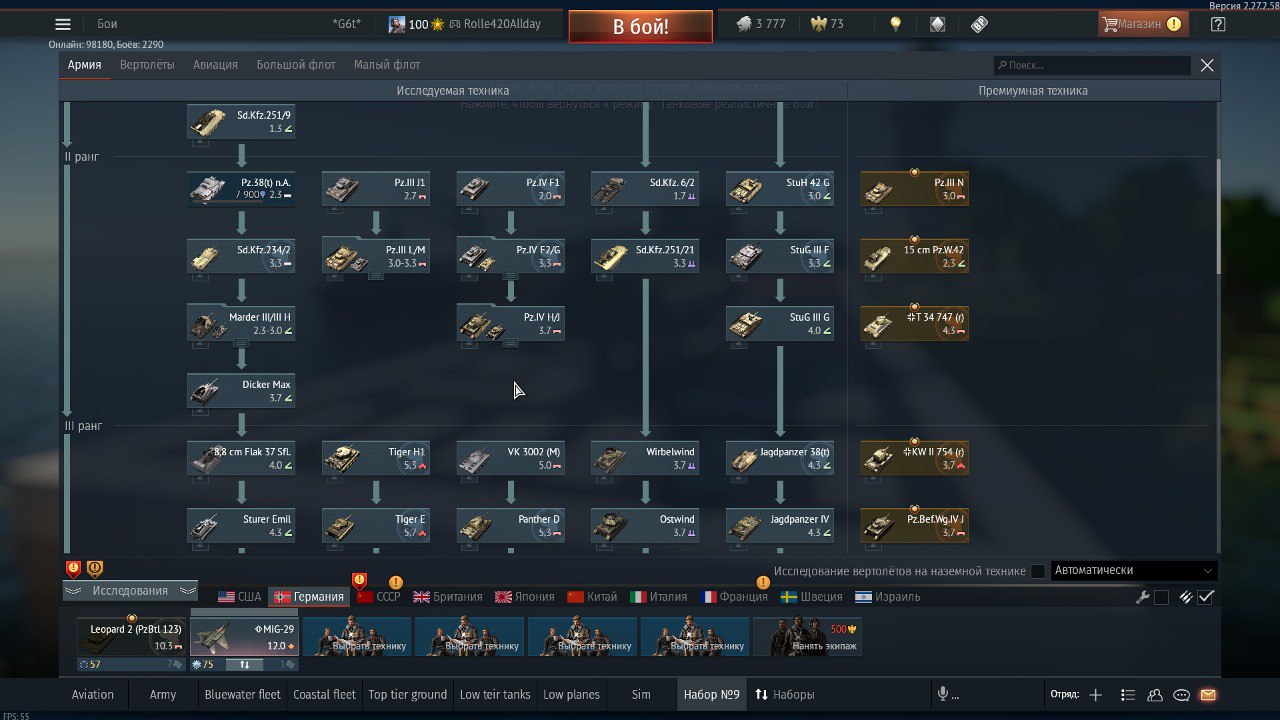Open the help question mark icon
The height and width of the screenshot is (720, 1280).
click(1217, 24)
